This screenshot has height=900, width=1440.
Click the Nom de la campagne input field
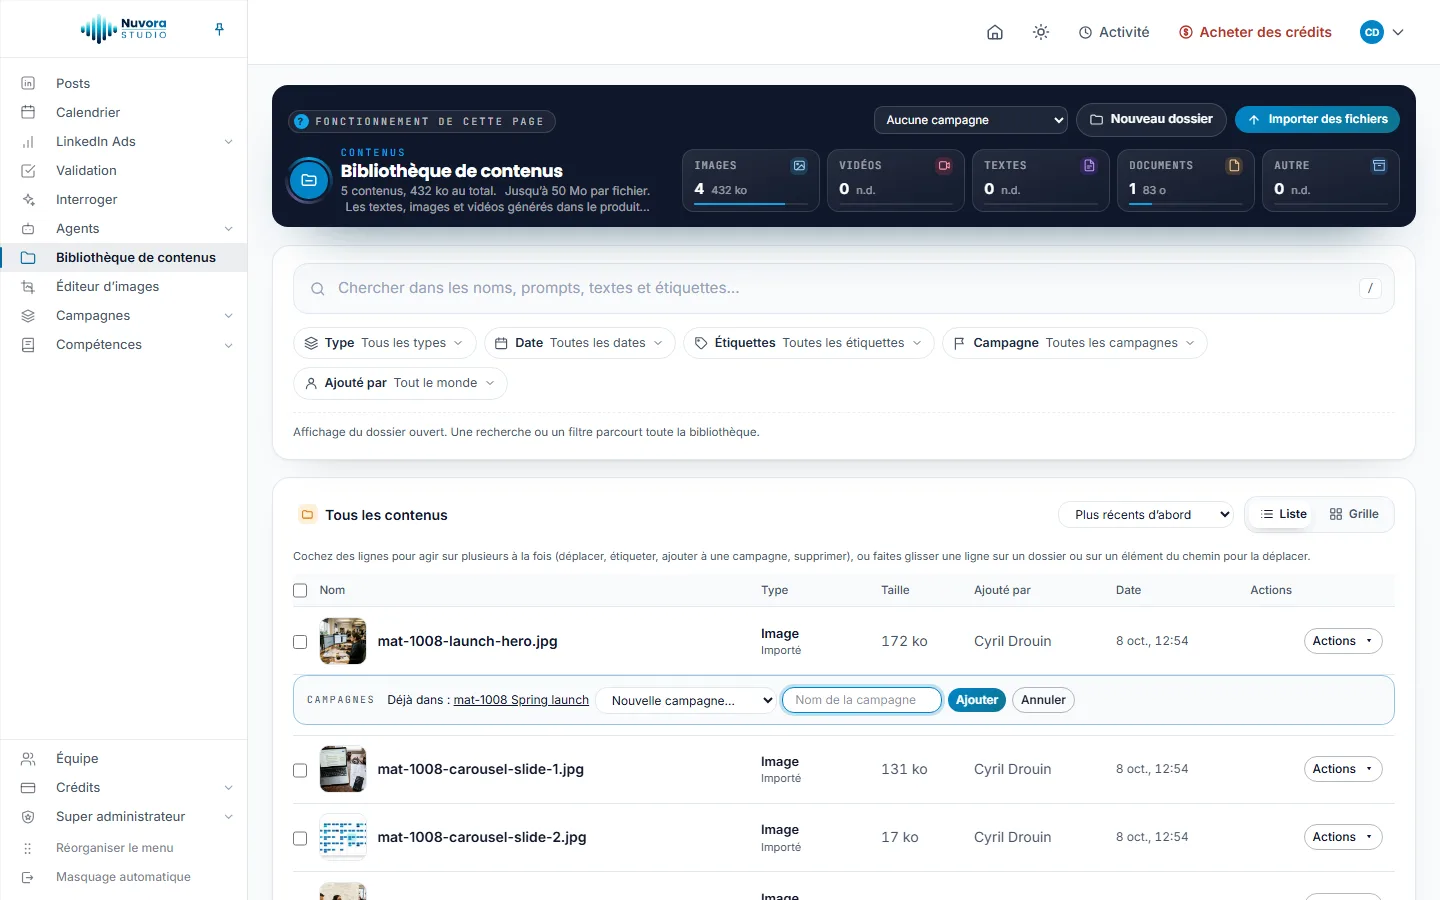pos(862,700)
